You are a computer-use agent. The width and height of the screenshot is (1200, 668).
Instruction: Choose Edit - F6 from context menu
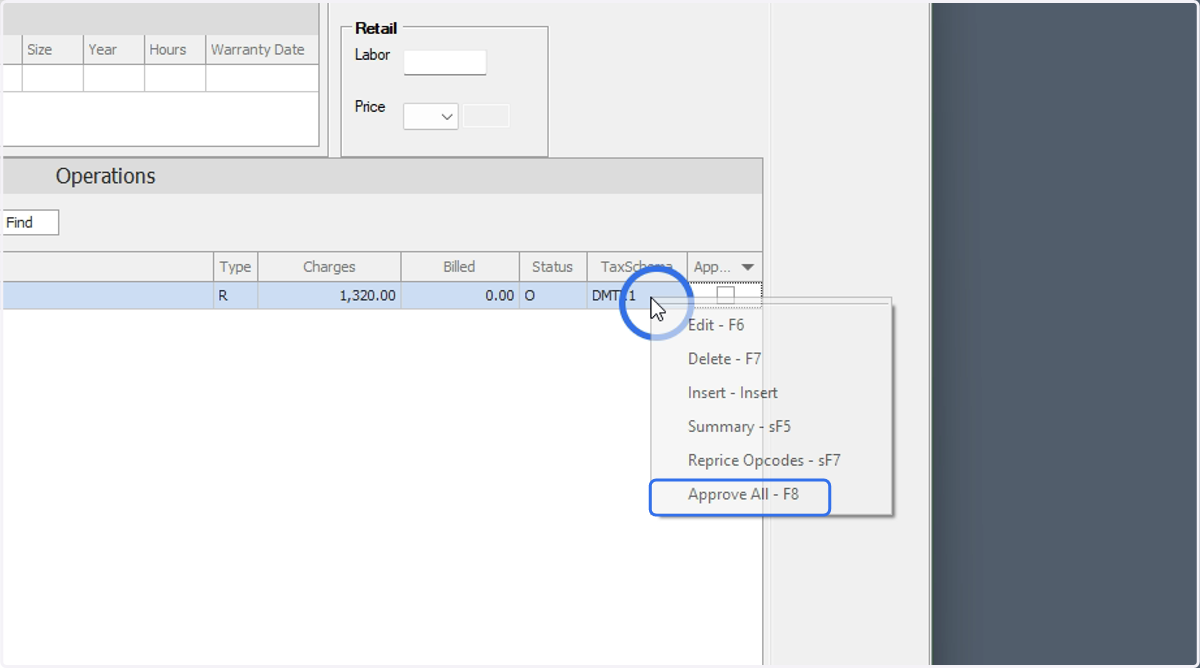click(716, 325)
